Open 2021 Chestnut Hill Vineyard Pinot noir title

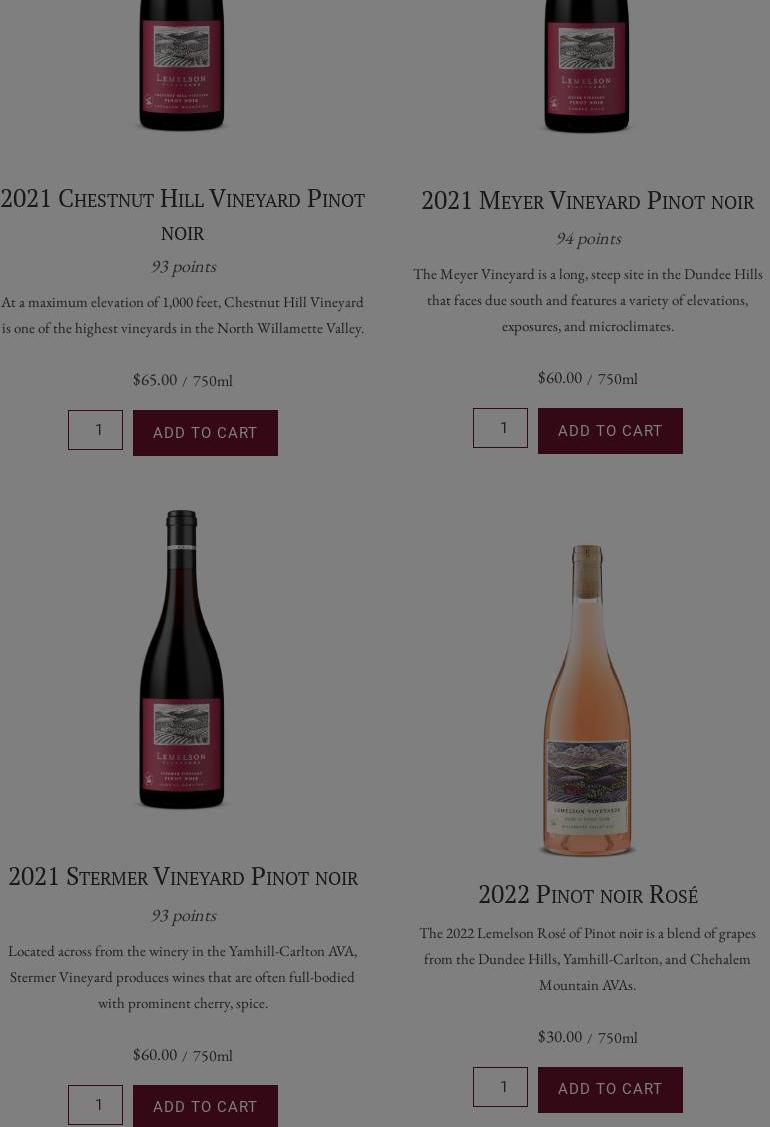pos(183,215)
